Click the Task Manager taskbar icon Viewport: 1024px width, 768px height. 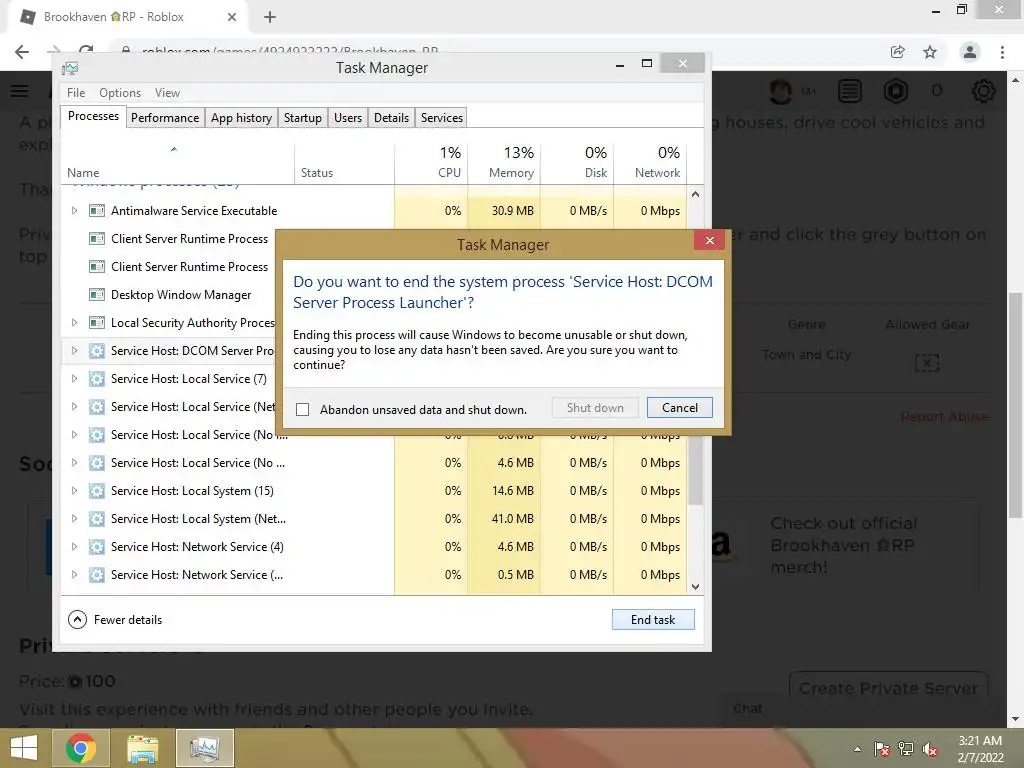pos(204,748)
